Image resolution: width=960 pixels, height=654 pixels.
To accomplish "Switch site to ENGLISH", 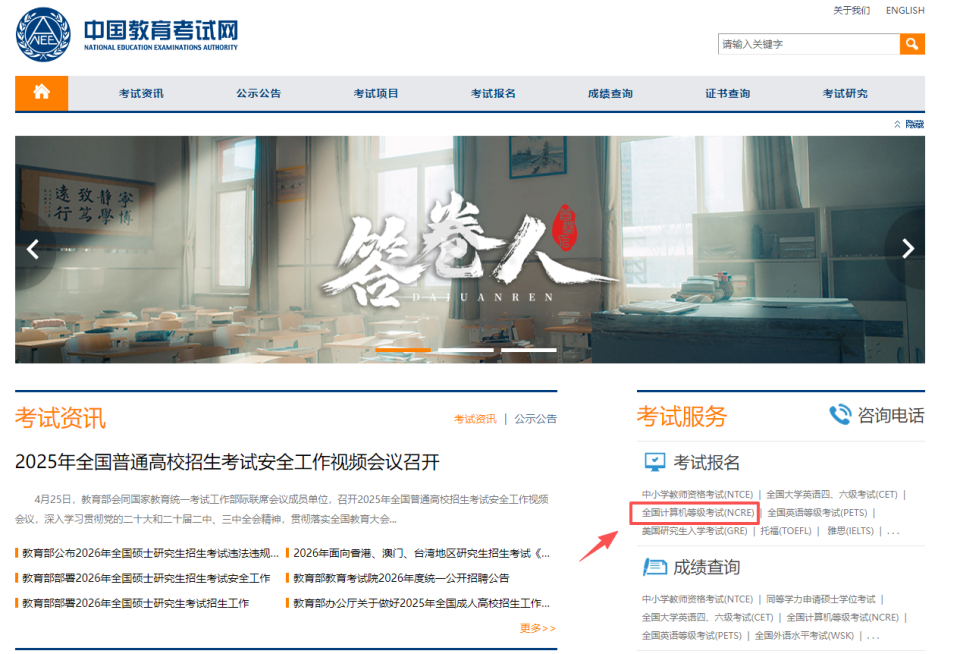I will 905,10.
